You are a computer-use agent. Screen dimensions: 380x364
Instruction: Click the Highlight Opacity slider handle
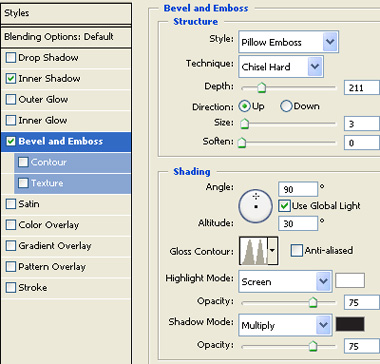pos(313,303)
